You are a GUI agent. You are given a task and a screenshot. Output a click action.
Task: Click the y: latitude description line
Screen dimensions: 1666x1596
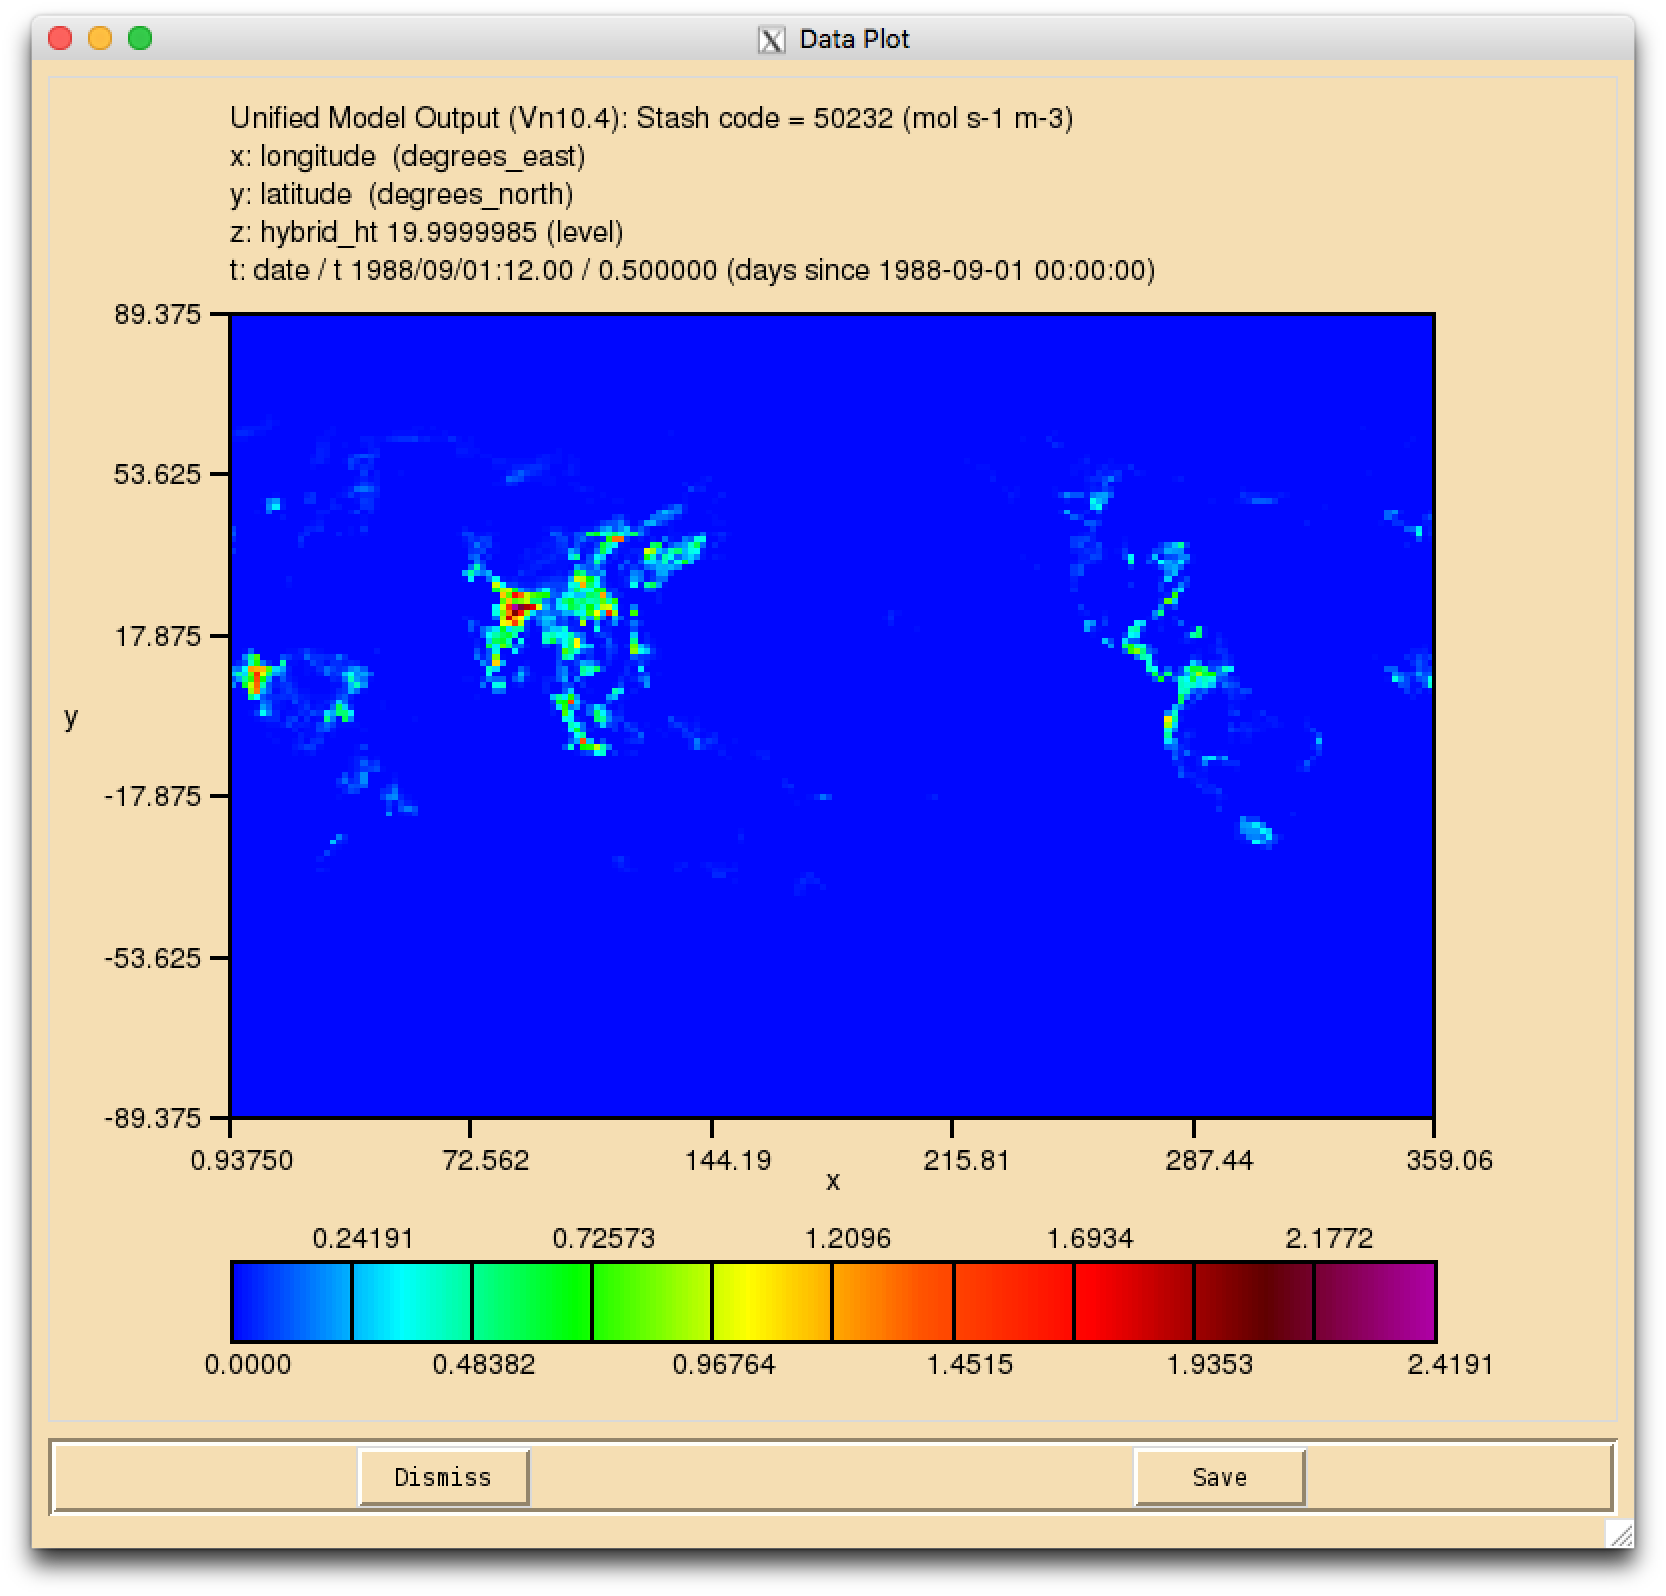402,194
